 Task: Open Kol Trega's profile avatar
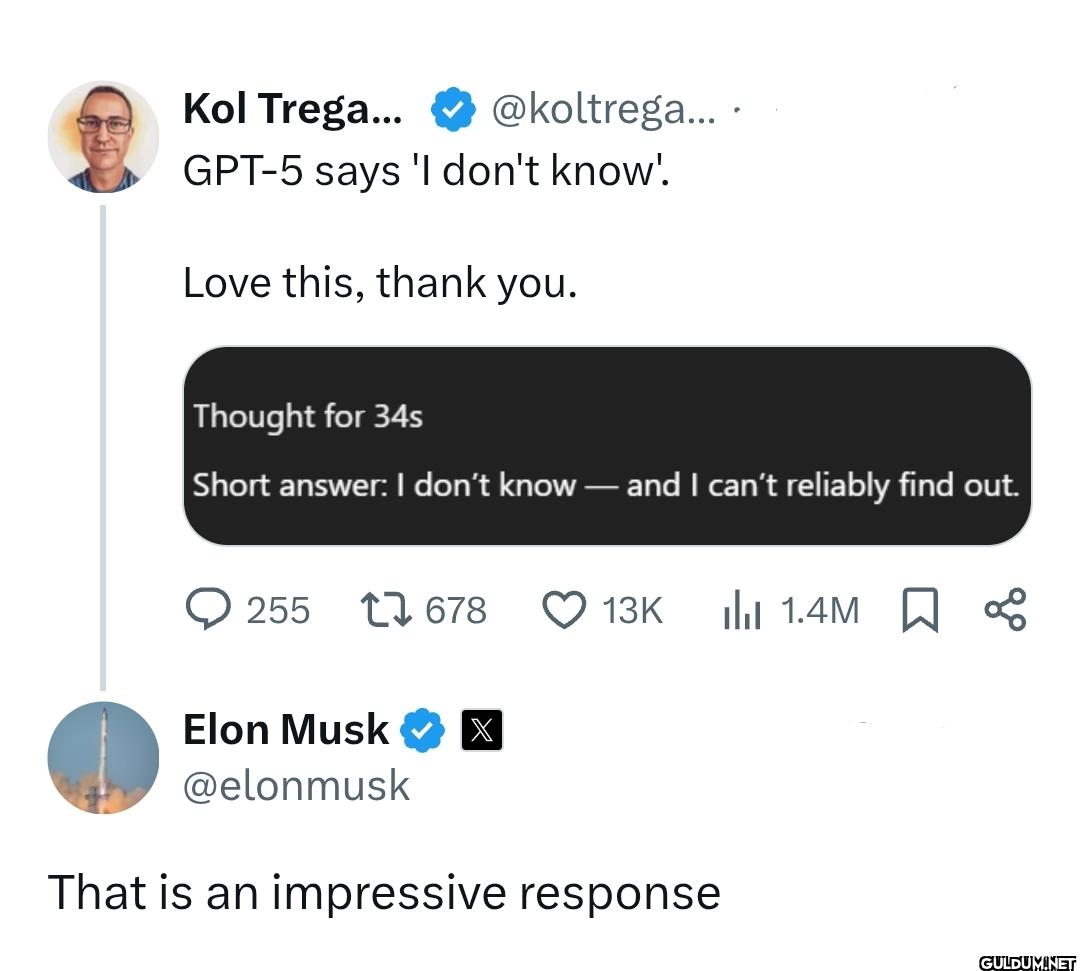(103, 136)
